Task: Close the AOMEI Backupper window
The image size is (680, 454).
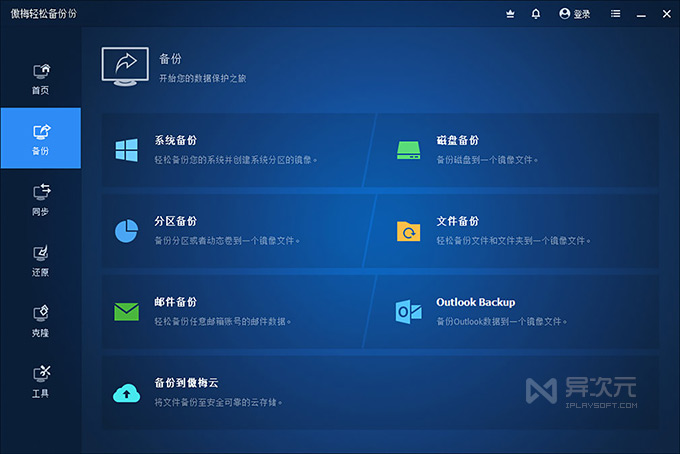Action: [x=667, y=14]
